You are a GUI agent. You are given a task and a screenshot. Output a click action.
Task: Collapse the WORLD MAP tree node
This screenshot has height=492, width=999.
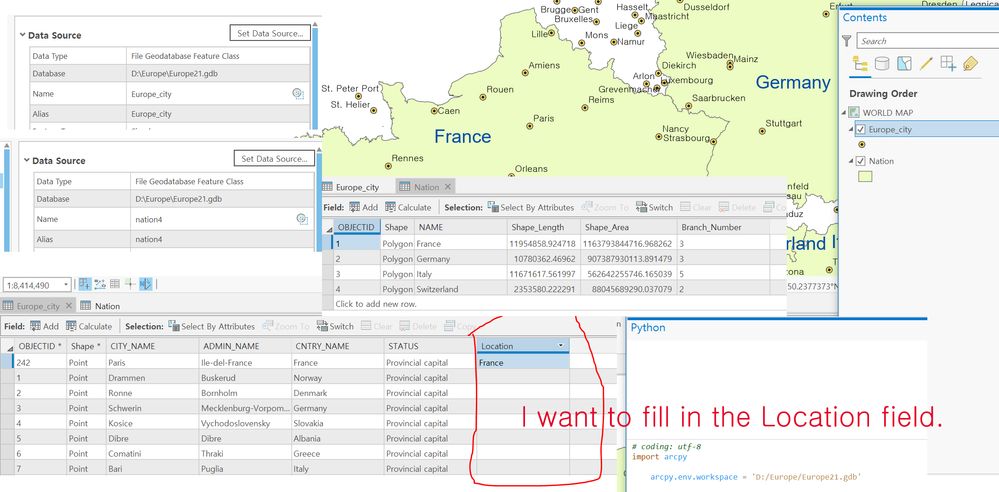845,113
